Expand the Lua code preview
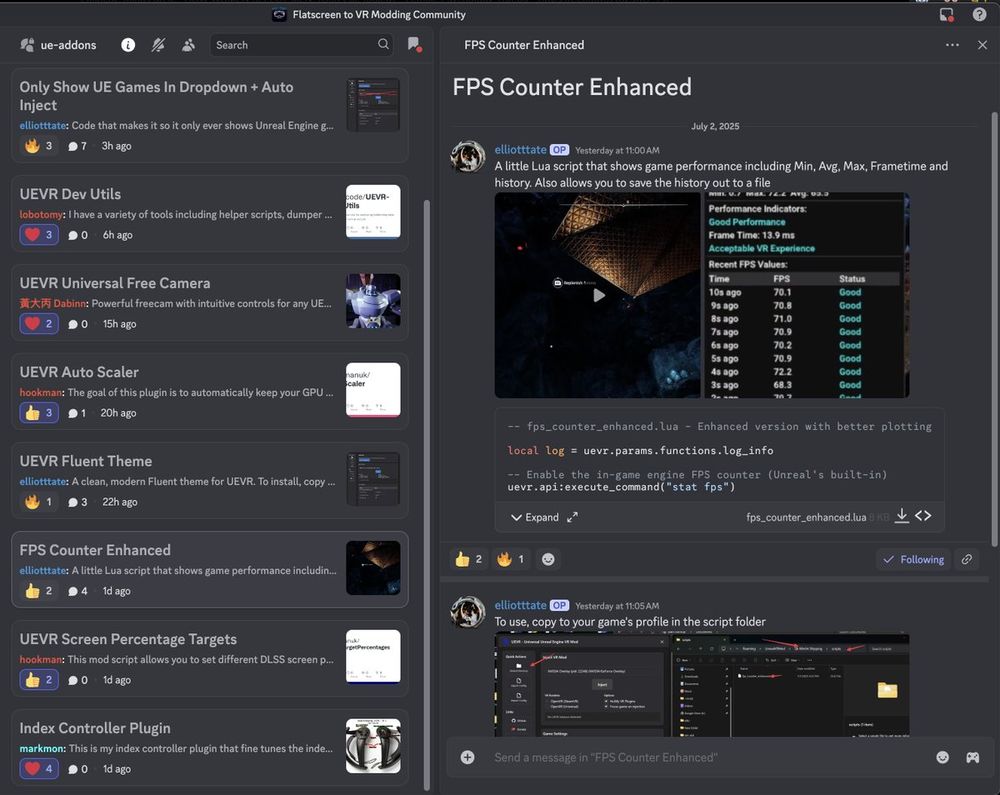The width and height of the screenshot is (1000, 795). click(534, 517)
